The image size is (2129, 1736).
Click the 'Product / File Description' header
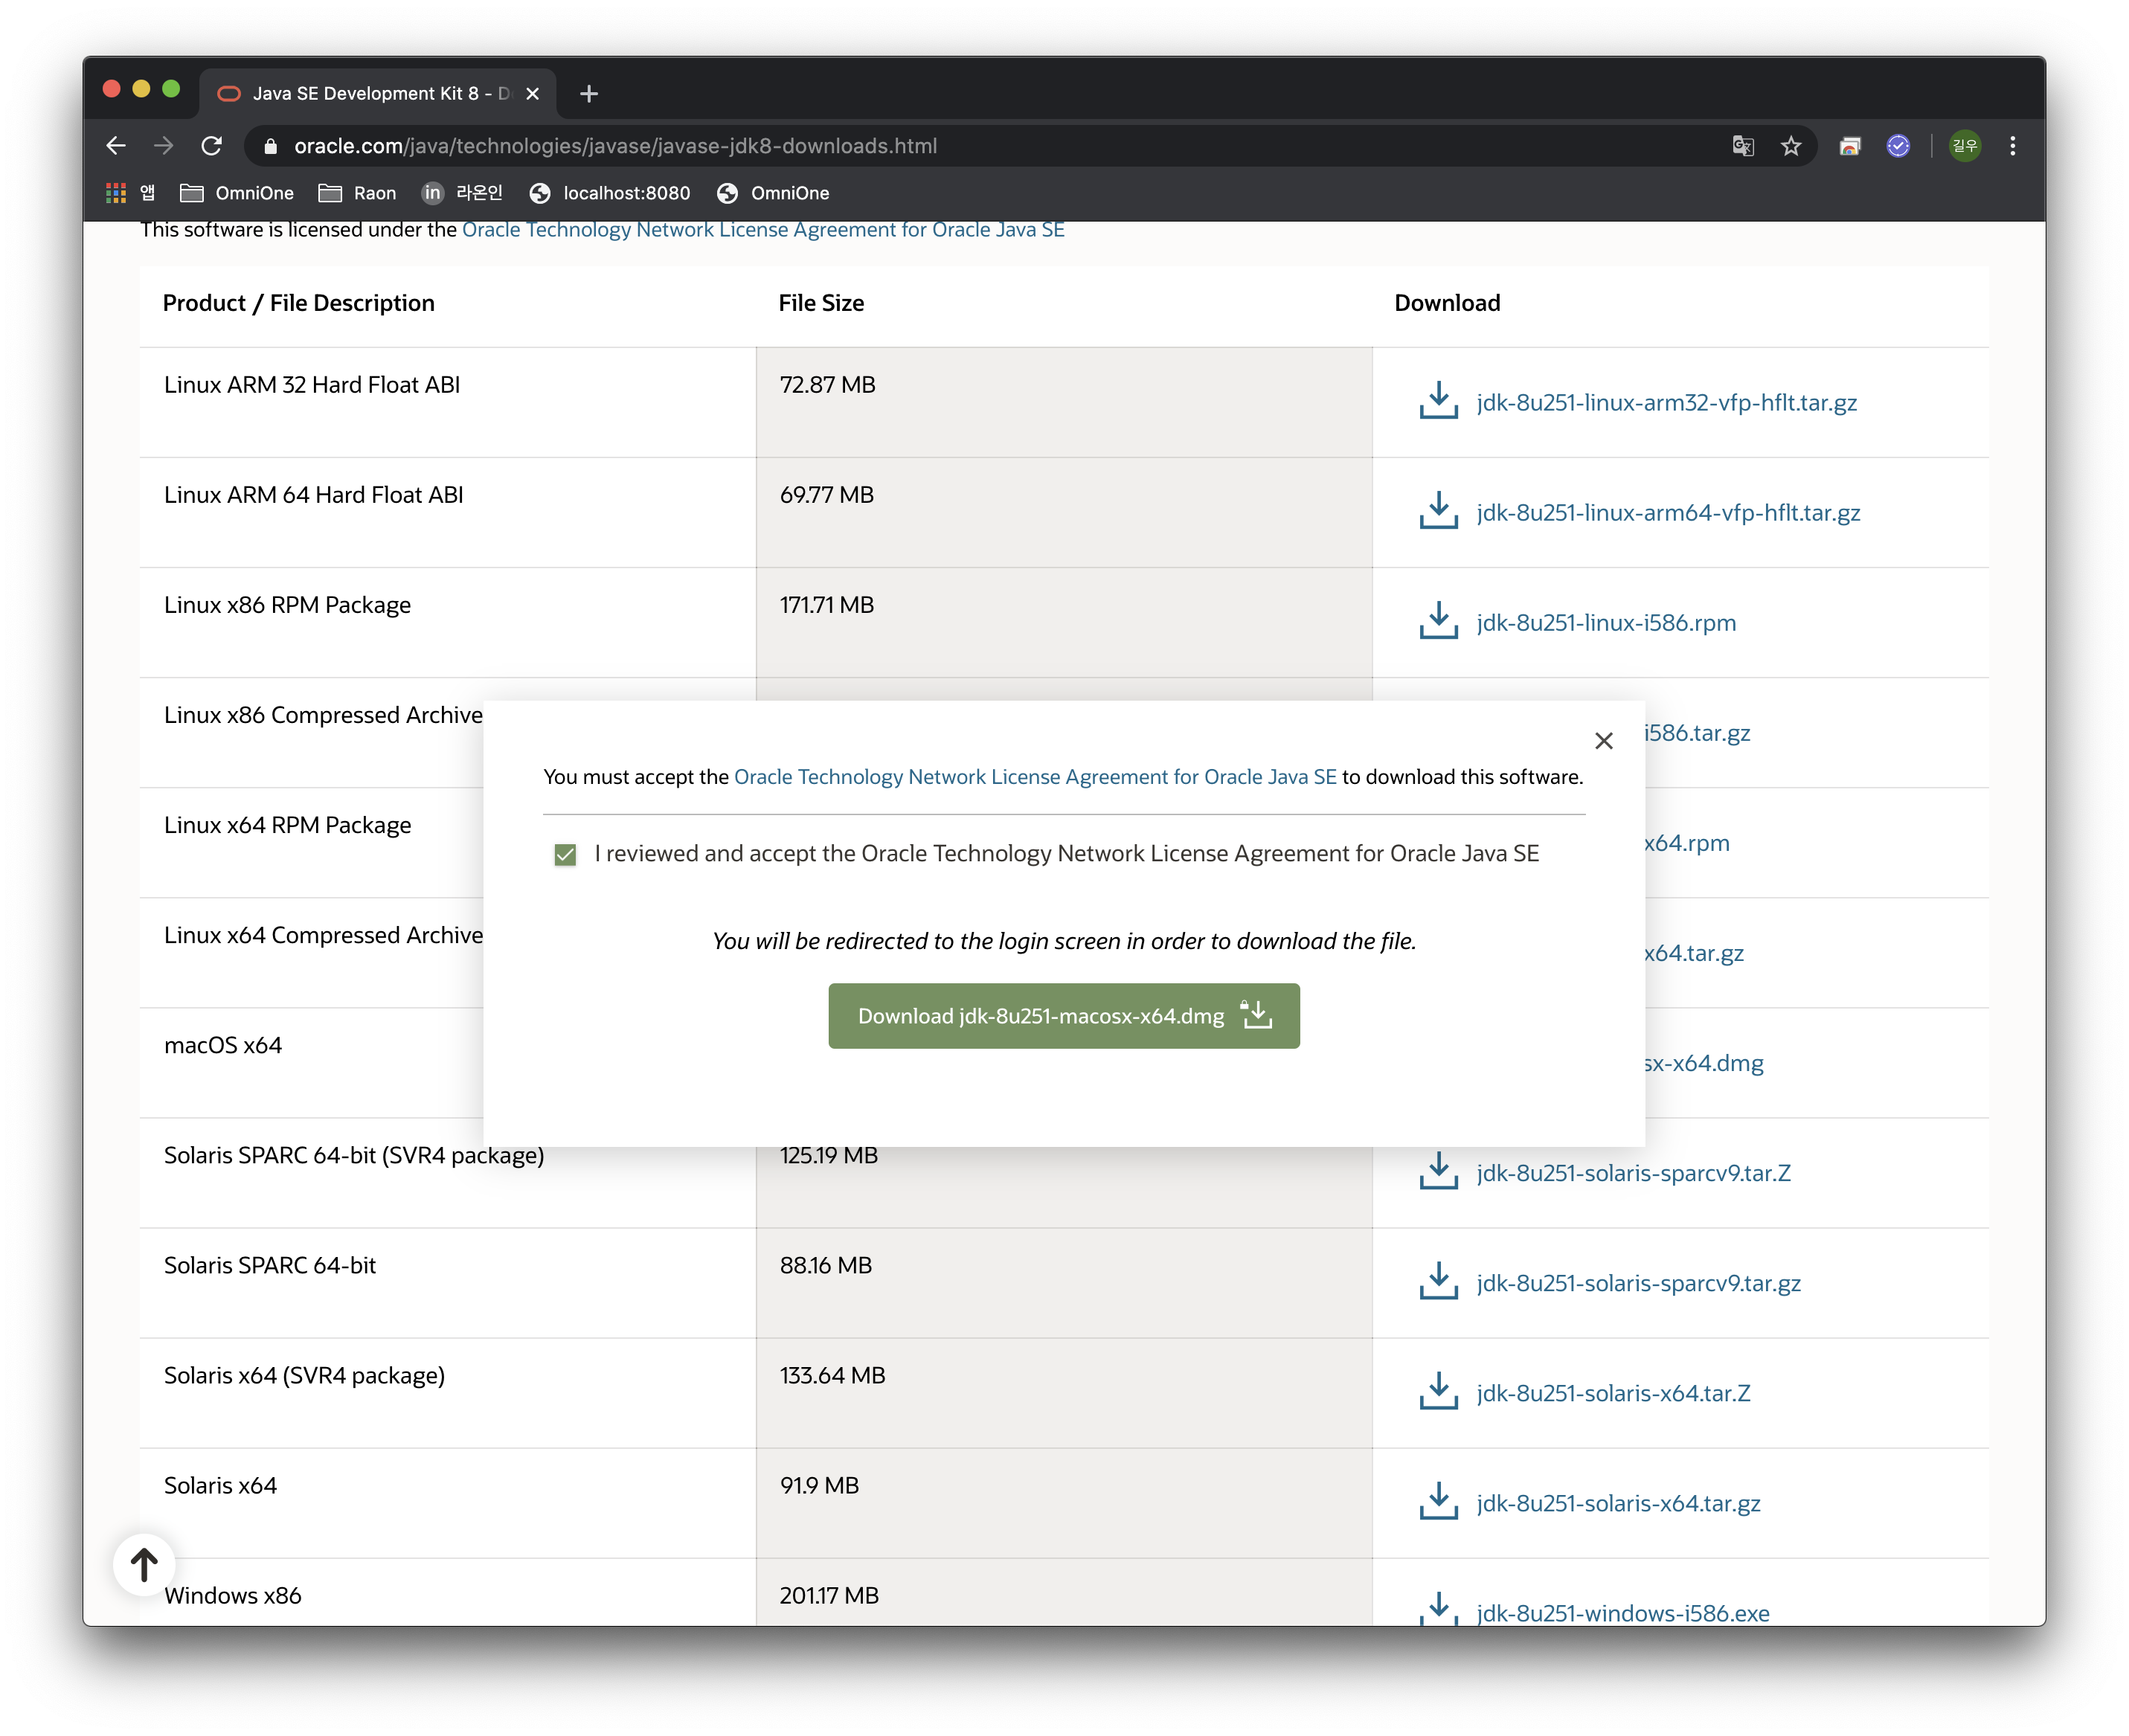pos(299,303)
